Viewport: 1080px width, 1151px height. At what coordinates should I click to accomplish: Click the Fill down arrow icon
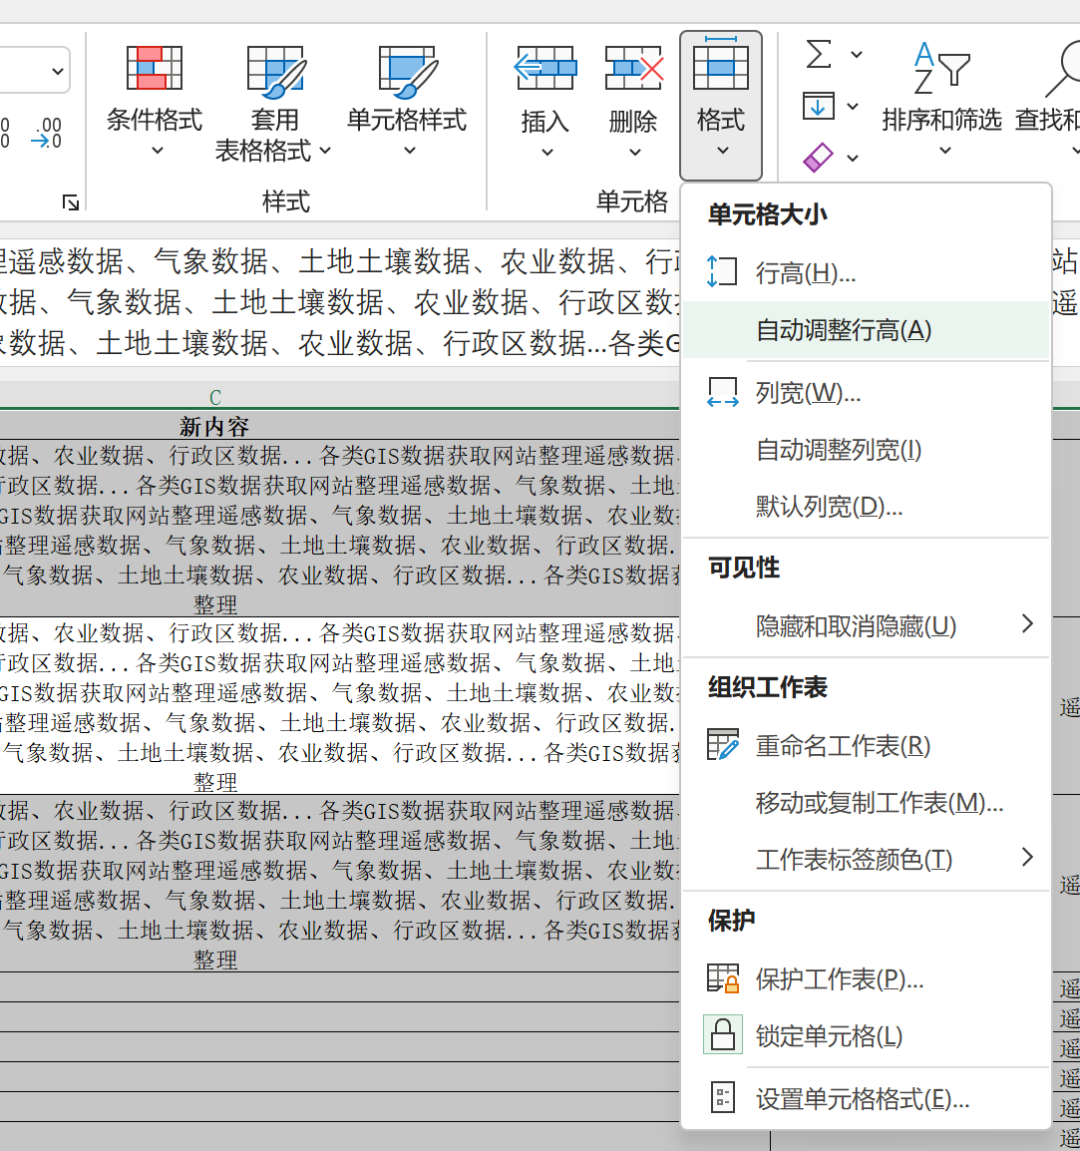click(819, 106)
